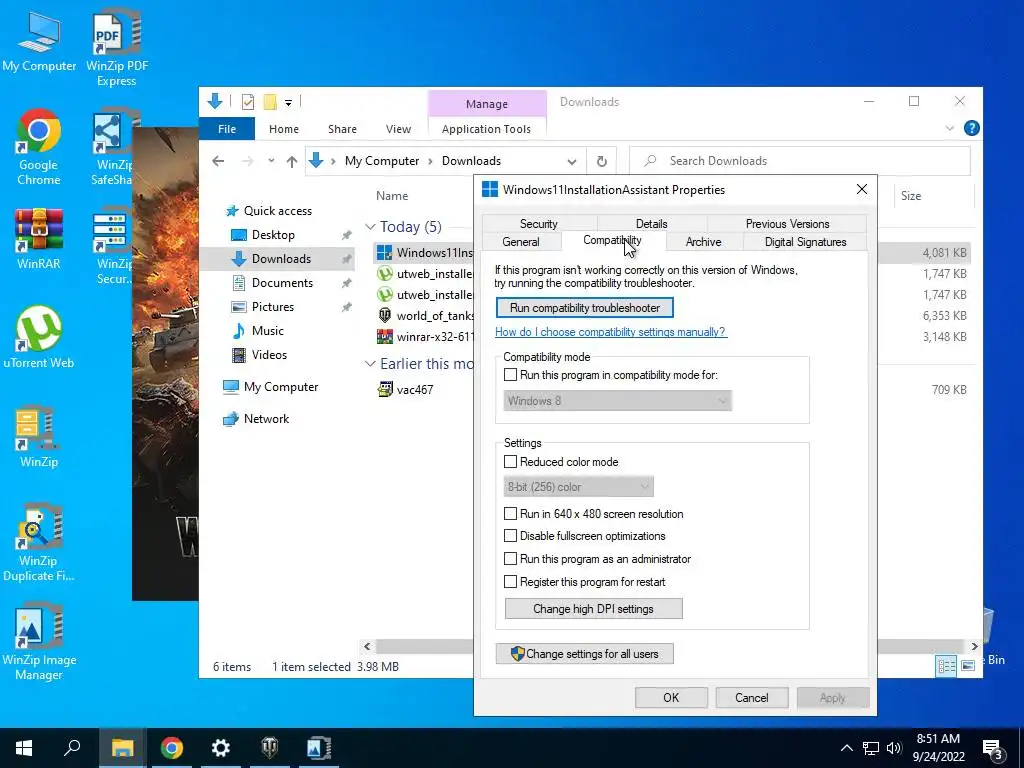Click World of Tanks taskbar icon
The image size is (1024, 768).
click(x=270, y=748)
